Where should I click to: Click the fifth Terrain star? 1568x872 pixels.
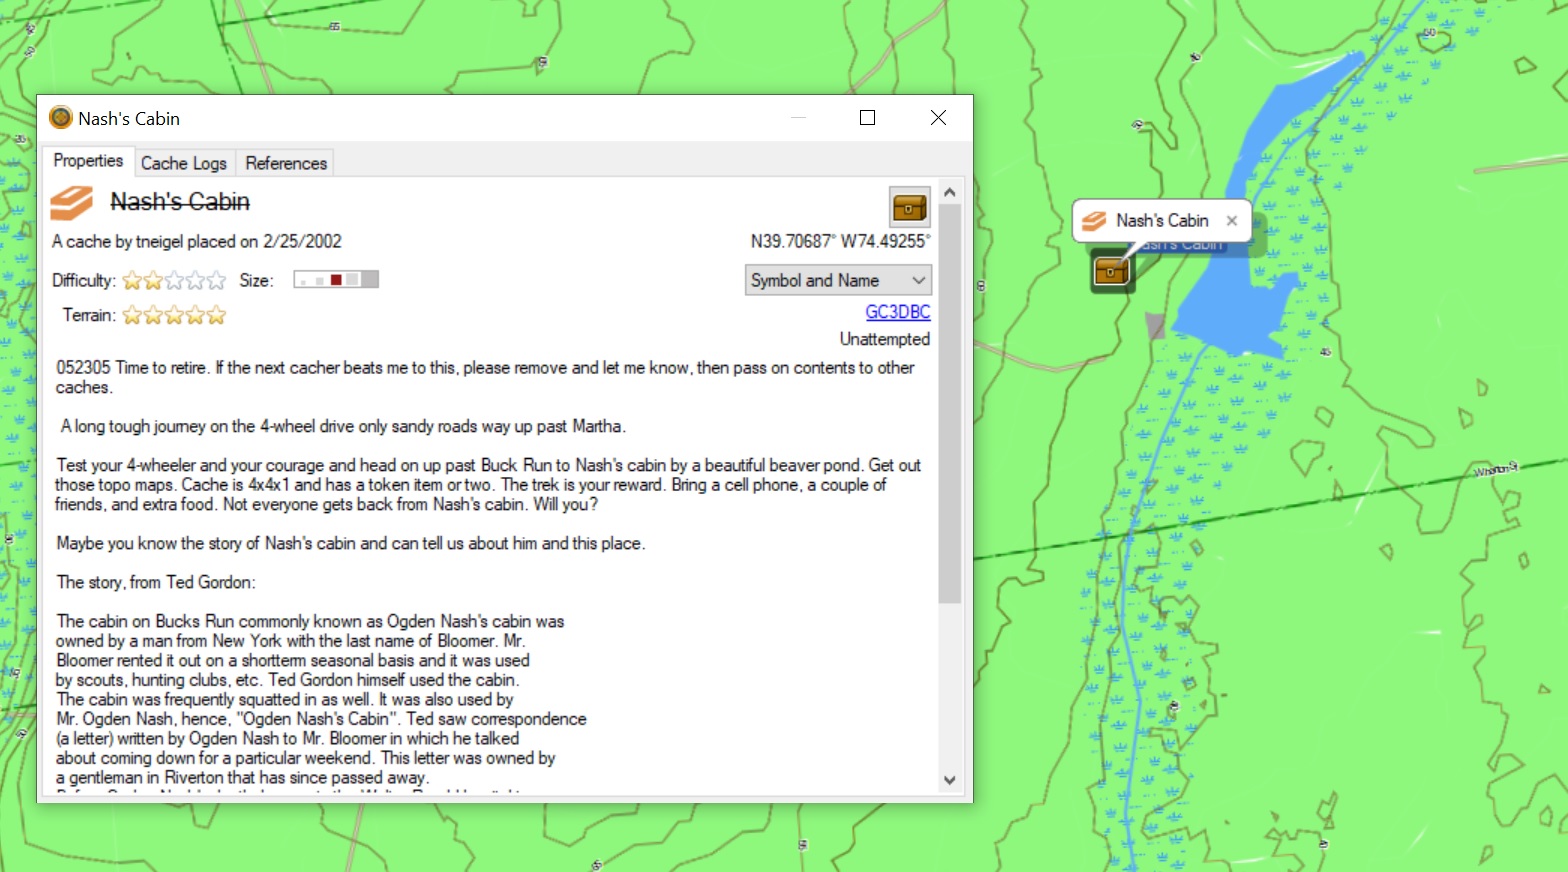216,316
